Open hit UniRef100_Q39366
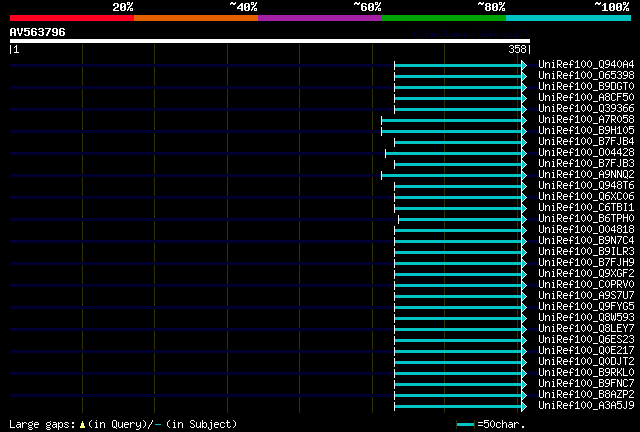 586,109
